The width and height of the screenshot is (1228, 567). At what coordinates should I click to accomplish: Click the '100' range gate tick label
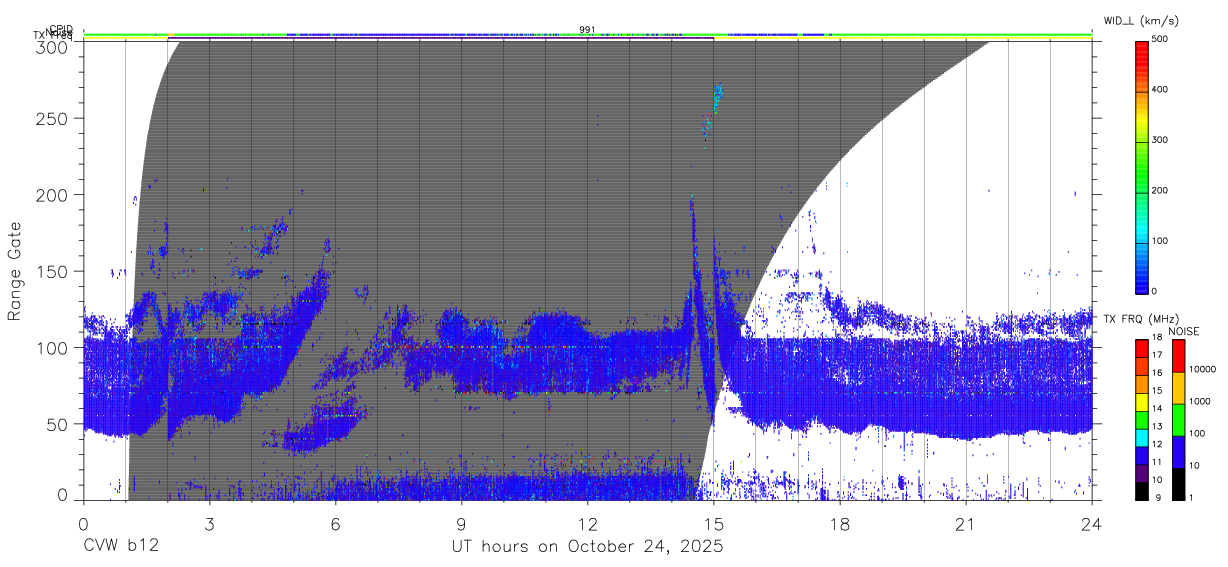(54, 347)
